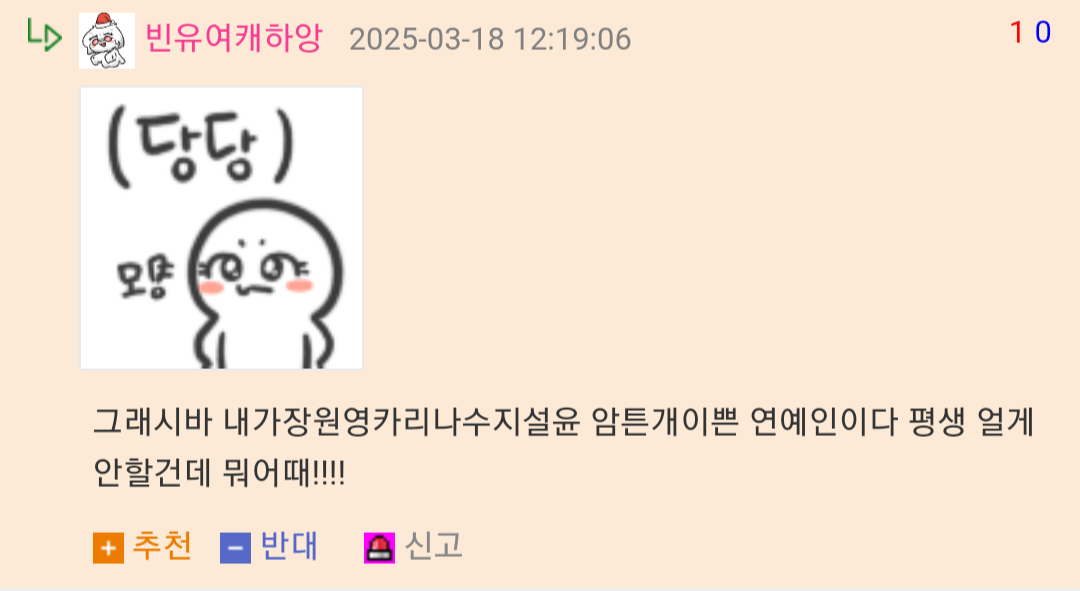Screen dimensions: 1080x591
Task: Click the orange plus icon for 추천
Action: pos(108,548)
